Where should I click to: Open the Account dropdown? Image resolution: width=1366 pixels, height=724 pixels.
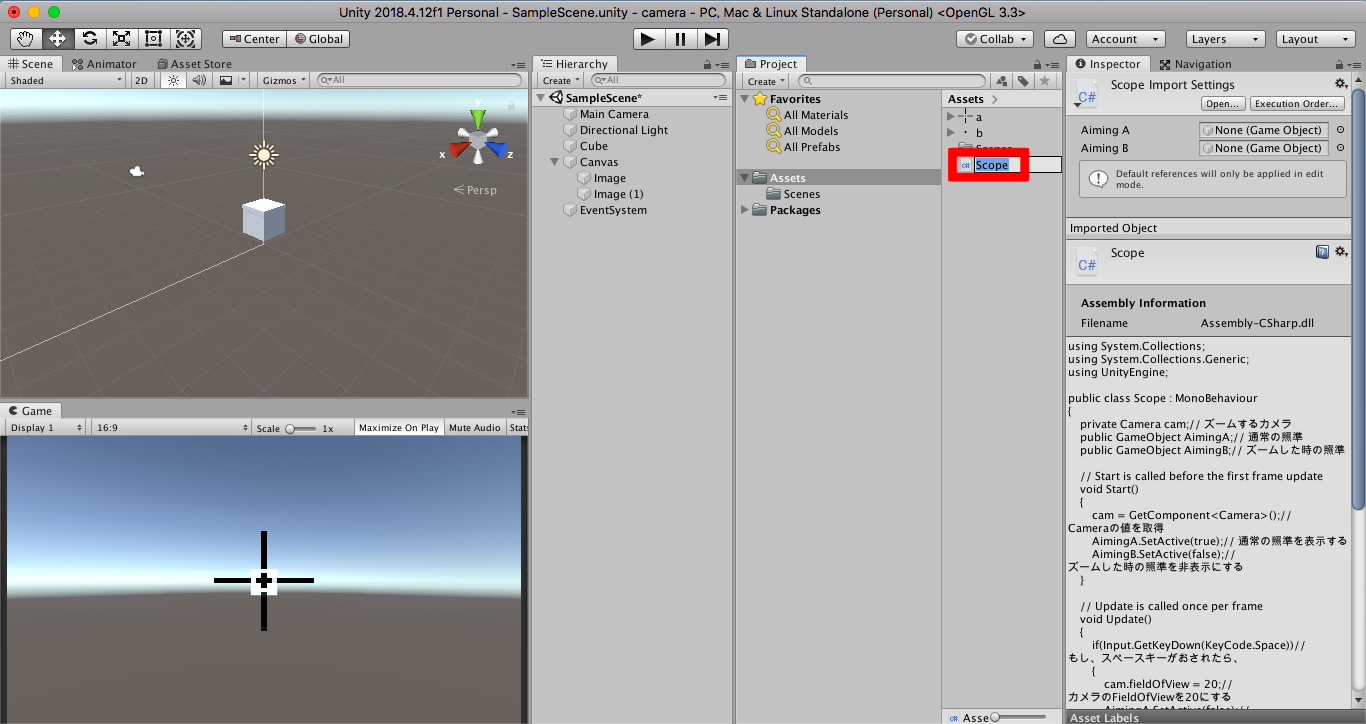(1126, 39)
